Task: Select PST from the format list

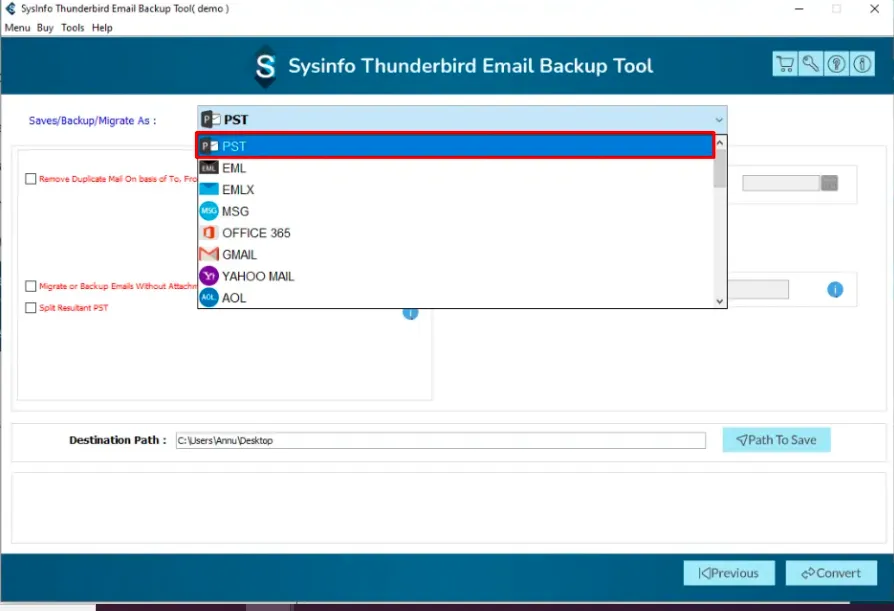Action: tap(456, 146)
